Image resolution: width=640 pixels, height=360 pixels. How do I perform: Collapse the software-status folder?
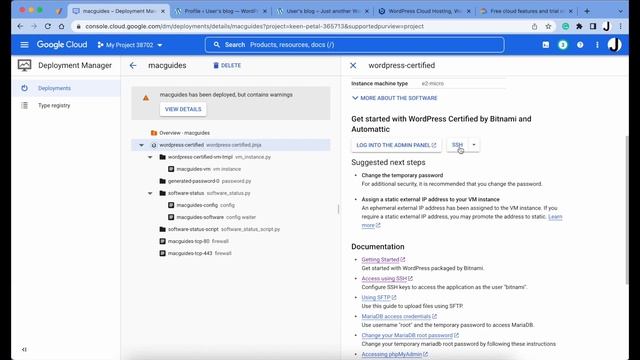(x=150, y=193)
